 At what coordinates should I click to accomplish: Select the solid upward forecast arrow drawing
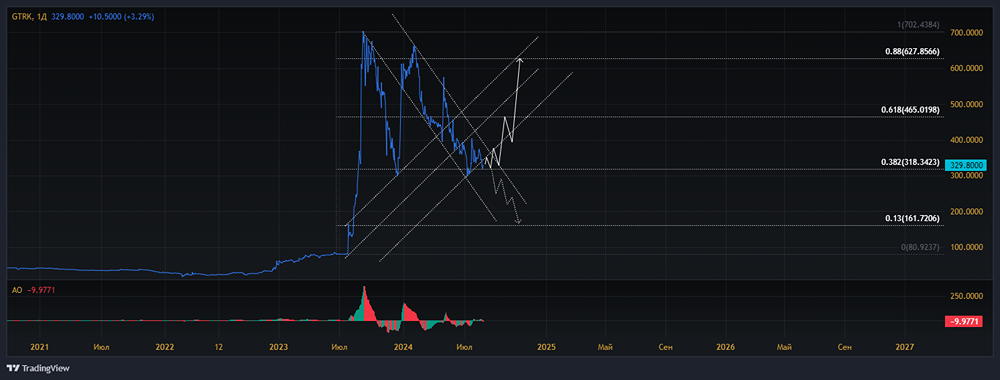(515, 99)
